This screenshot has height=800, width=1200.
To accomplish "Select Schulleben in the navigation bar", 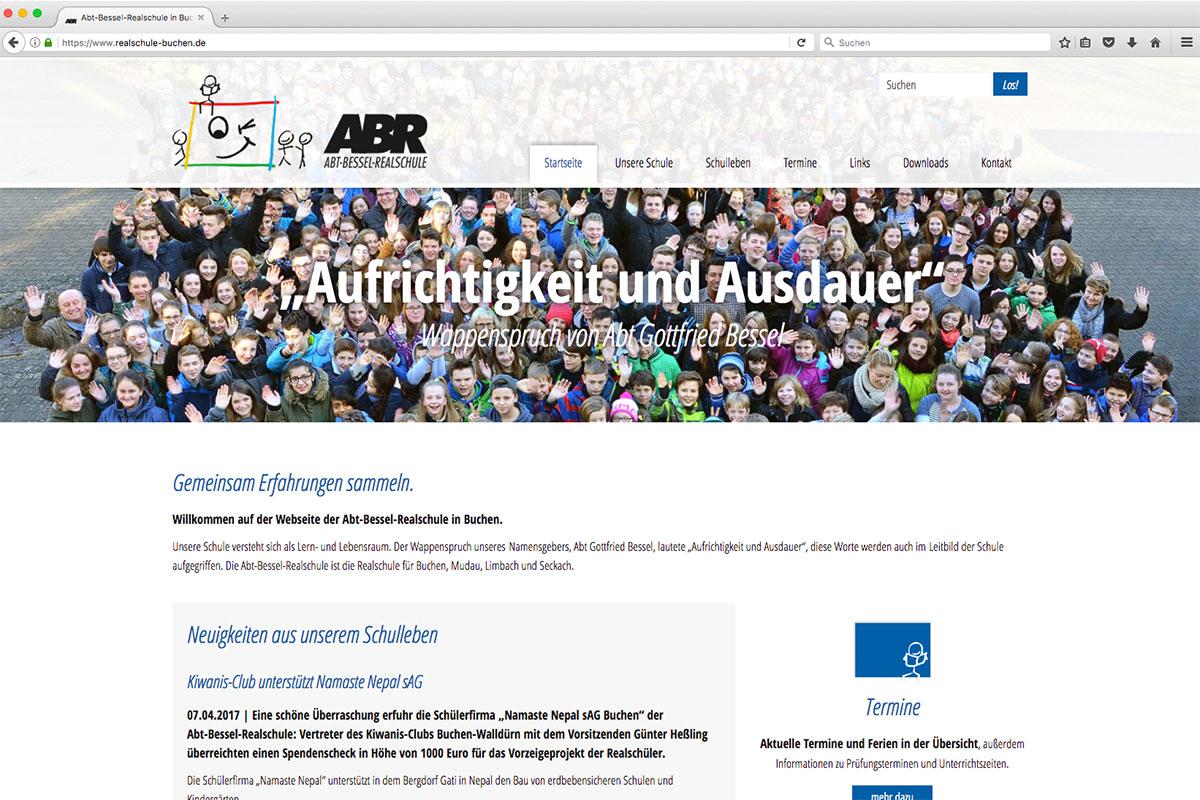I will [x=727, y=163].
